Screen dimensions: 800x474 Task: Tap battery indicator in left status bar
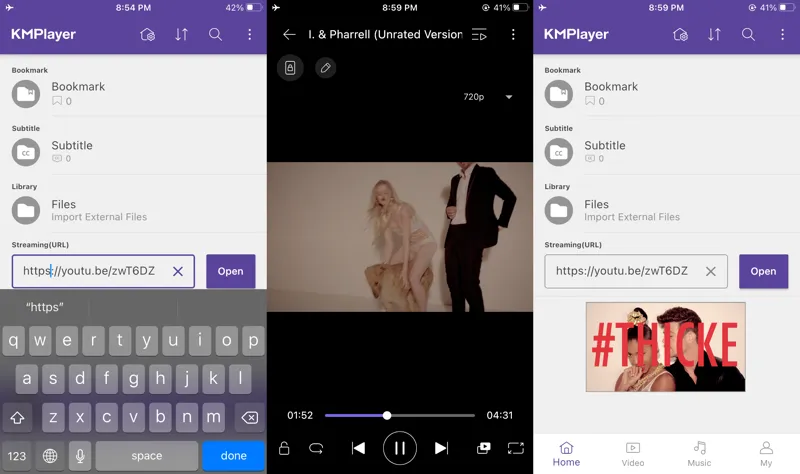254,8
